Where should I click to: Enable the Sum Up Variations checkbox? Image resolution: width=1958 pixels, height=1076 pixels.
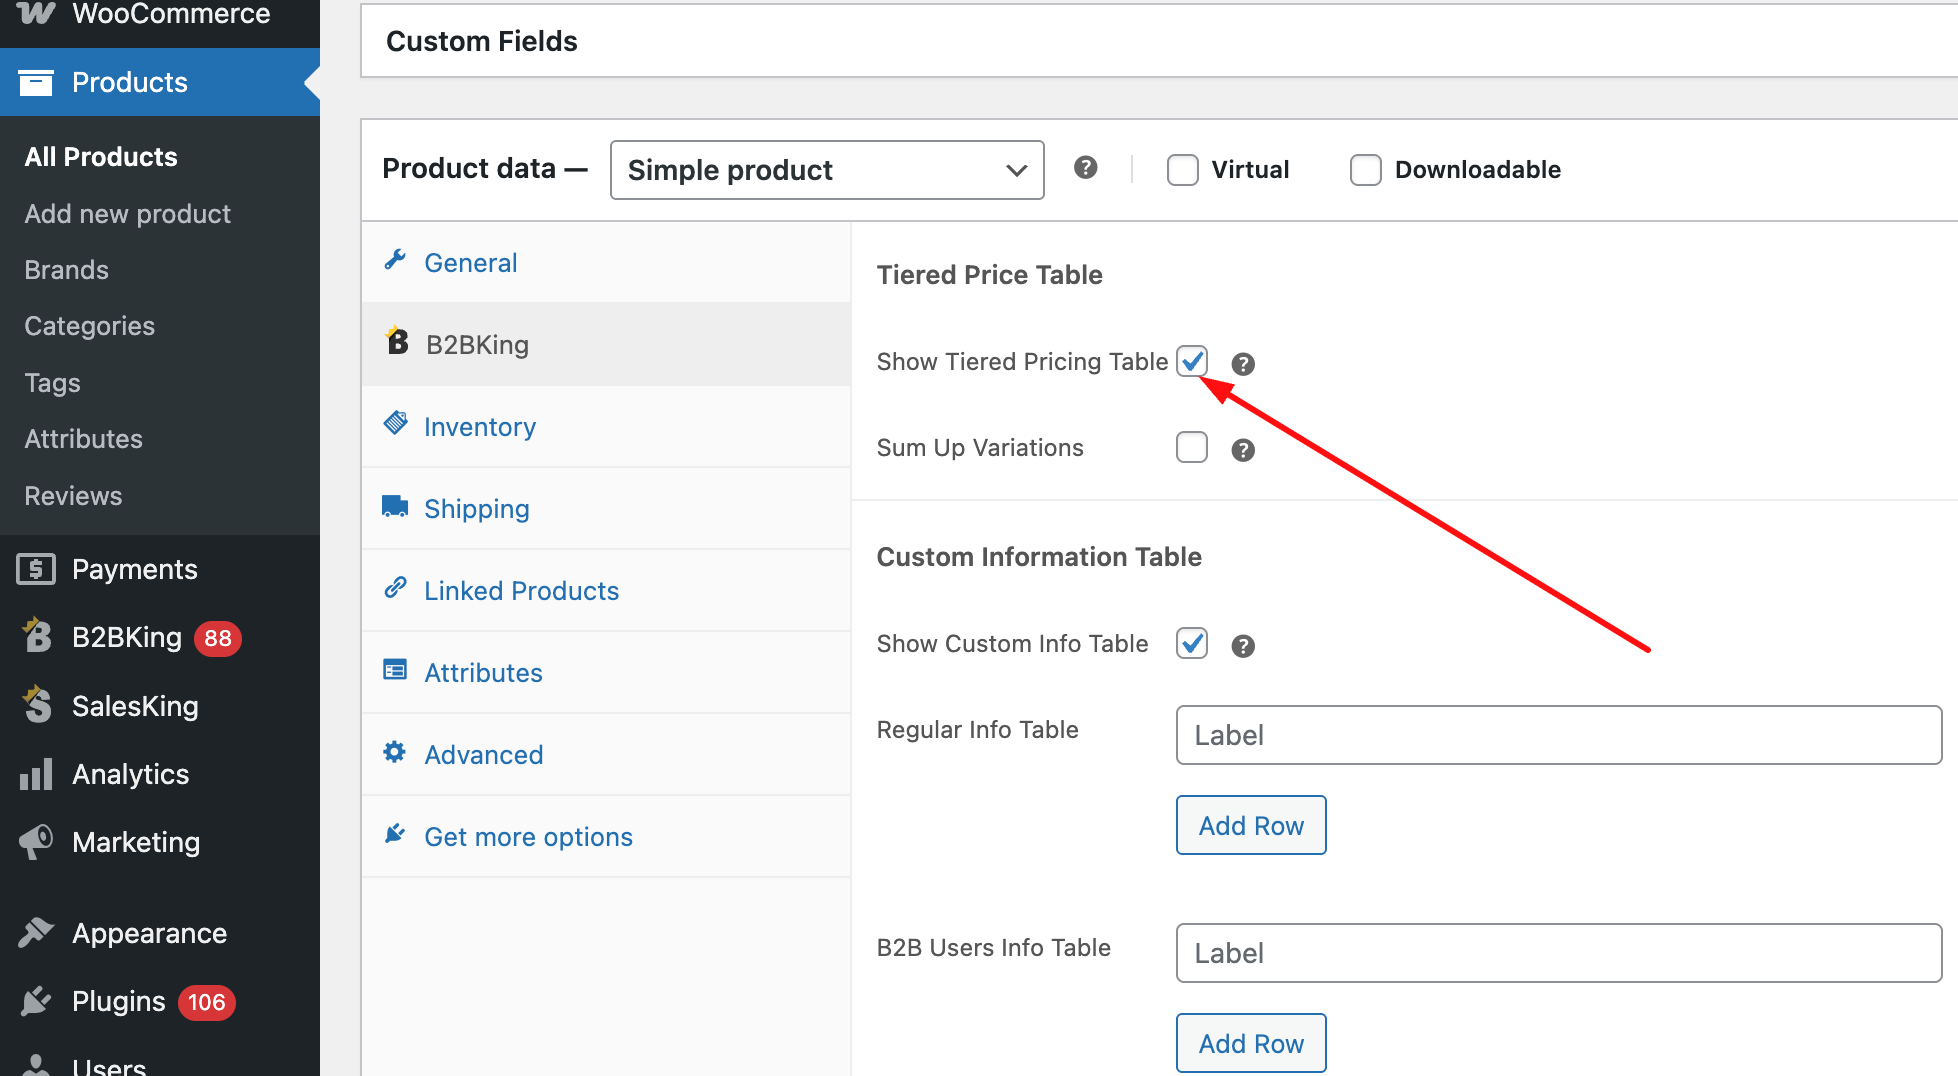(x=1192, y=447)
